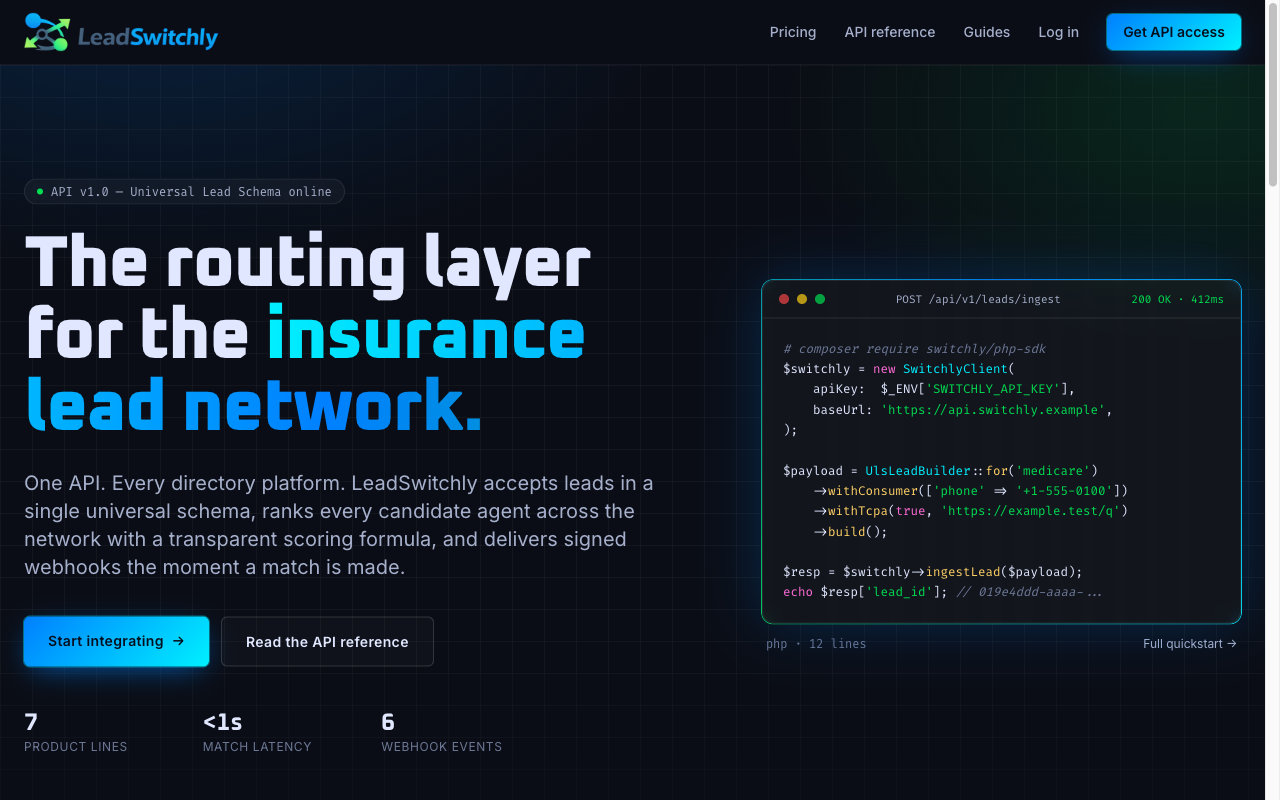
Task: Click the ingestLead code line
Action: coord(933,572)
